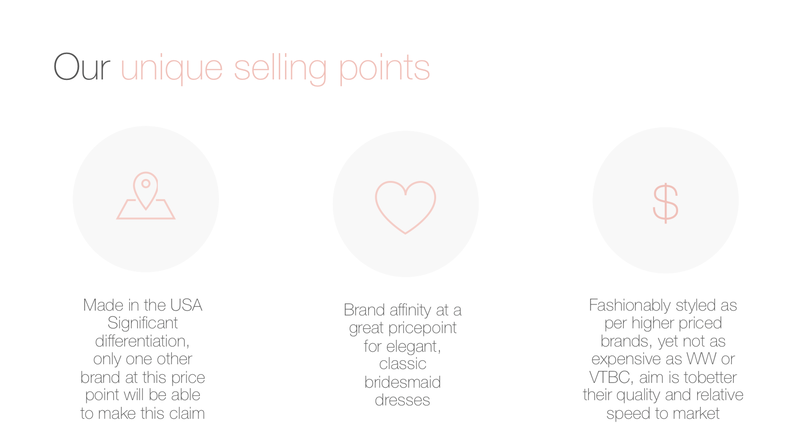Image resolution: width=800 pixels, height=437 pixels.
Task: Select the "Brand affinity at a" line
Action: pos(403,310)
